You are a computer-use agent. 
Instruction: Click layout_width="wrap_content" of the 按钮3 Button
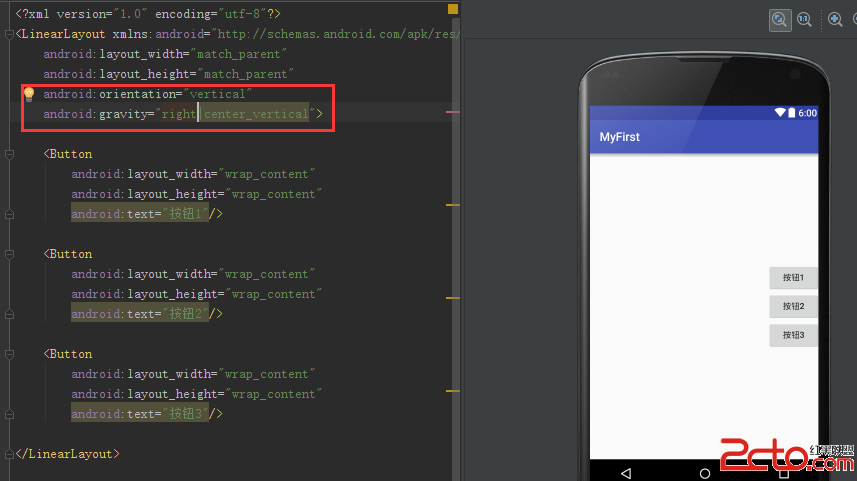pos(193,374)
